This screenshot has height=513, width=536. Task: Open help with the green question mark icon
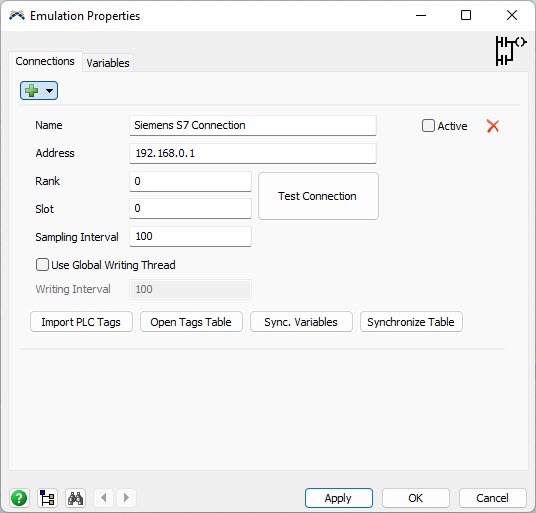(19, 498)
